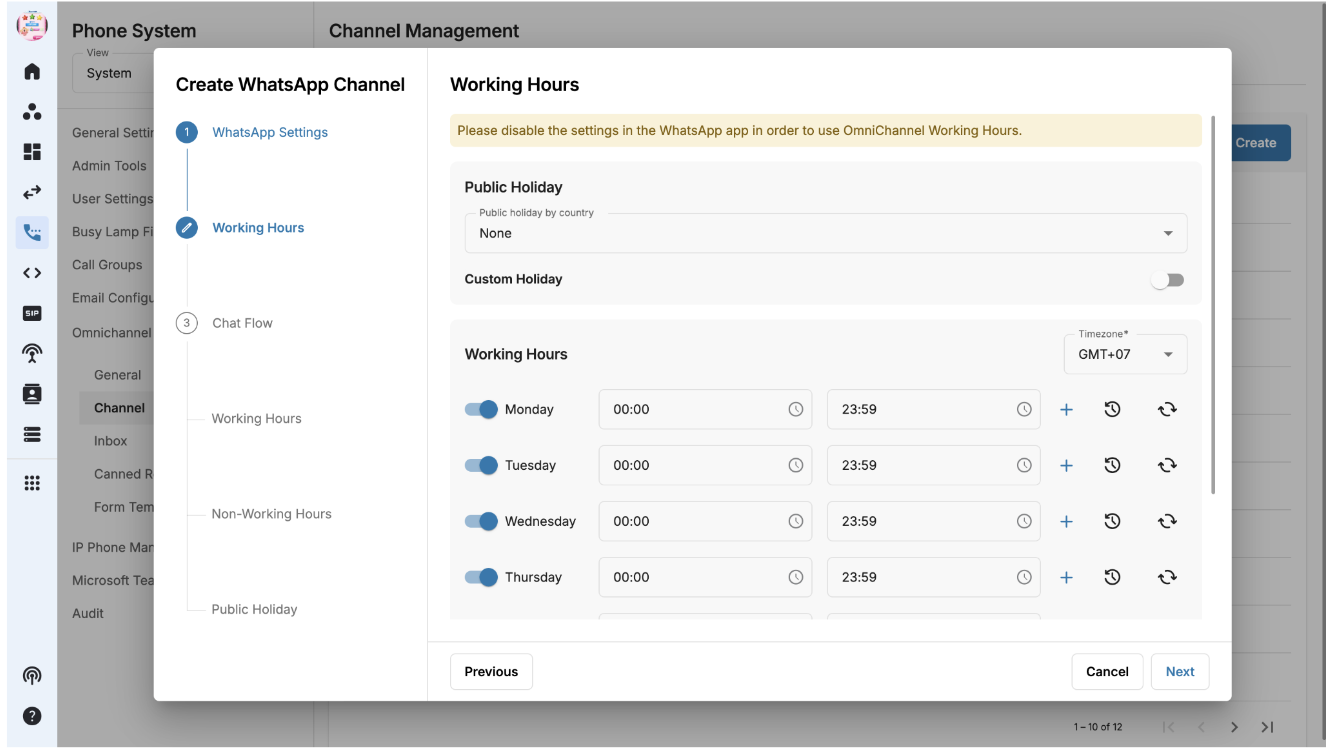This screenshot has width=1326, height=748.
Task: Open time picker for Thursday end time
Action: 1024,577
